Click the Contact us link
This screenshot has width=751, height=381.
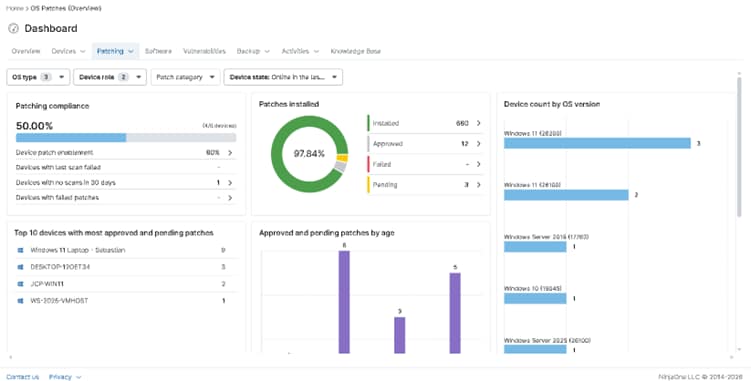[23, 377]
